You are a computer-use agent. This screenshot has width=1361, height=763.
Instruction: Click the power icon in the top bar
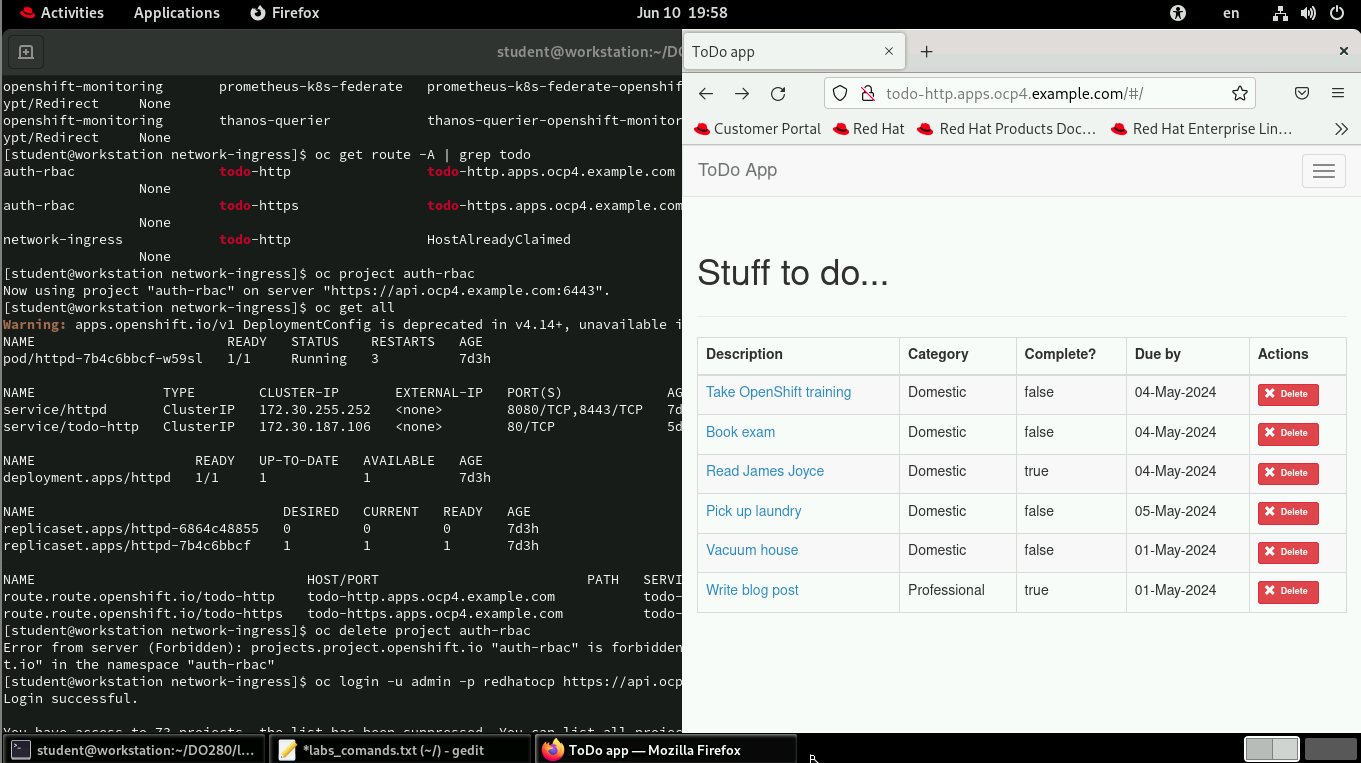1337,13
